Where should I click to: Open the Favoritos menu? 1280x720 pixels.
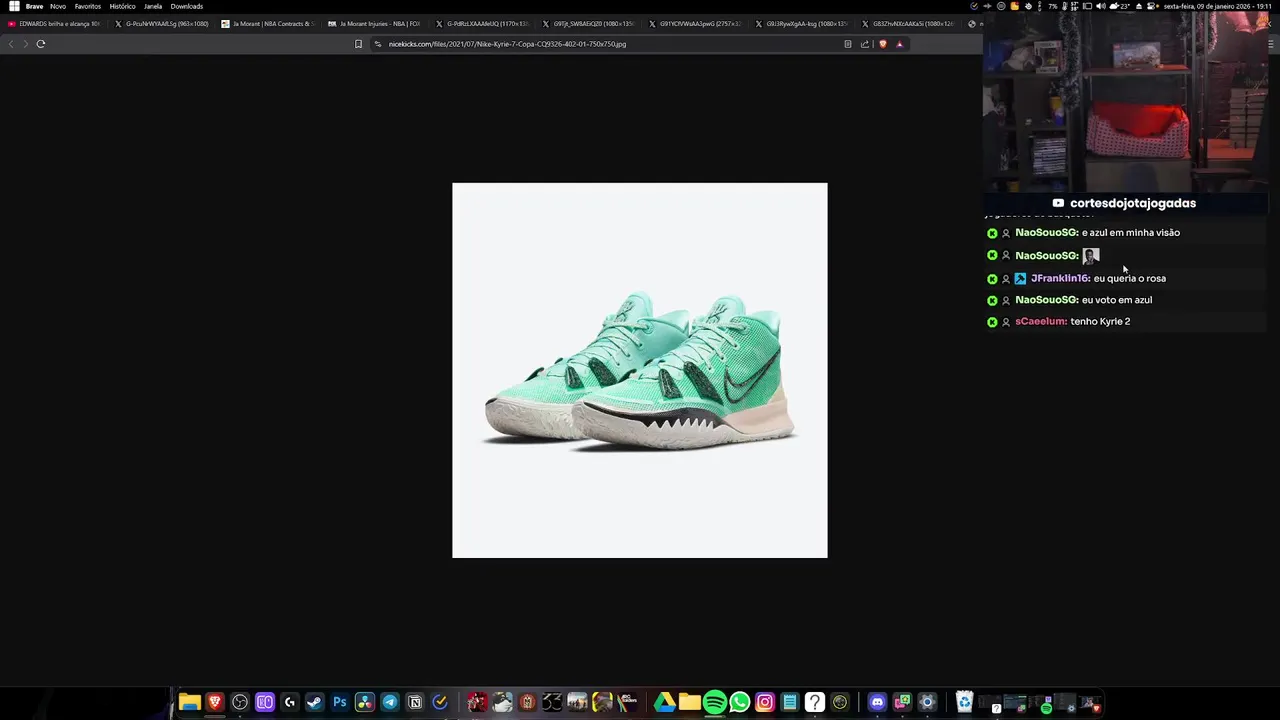click(x=88, y=6)
